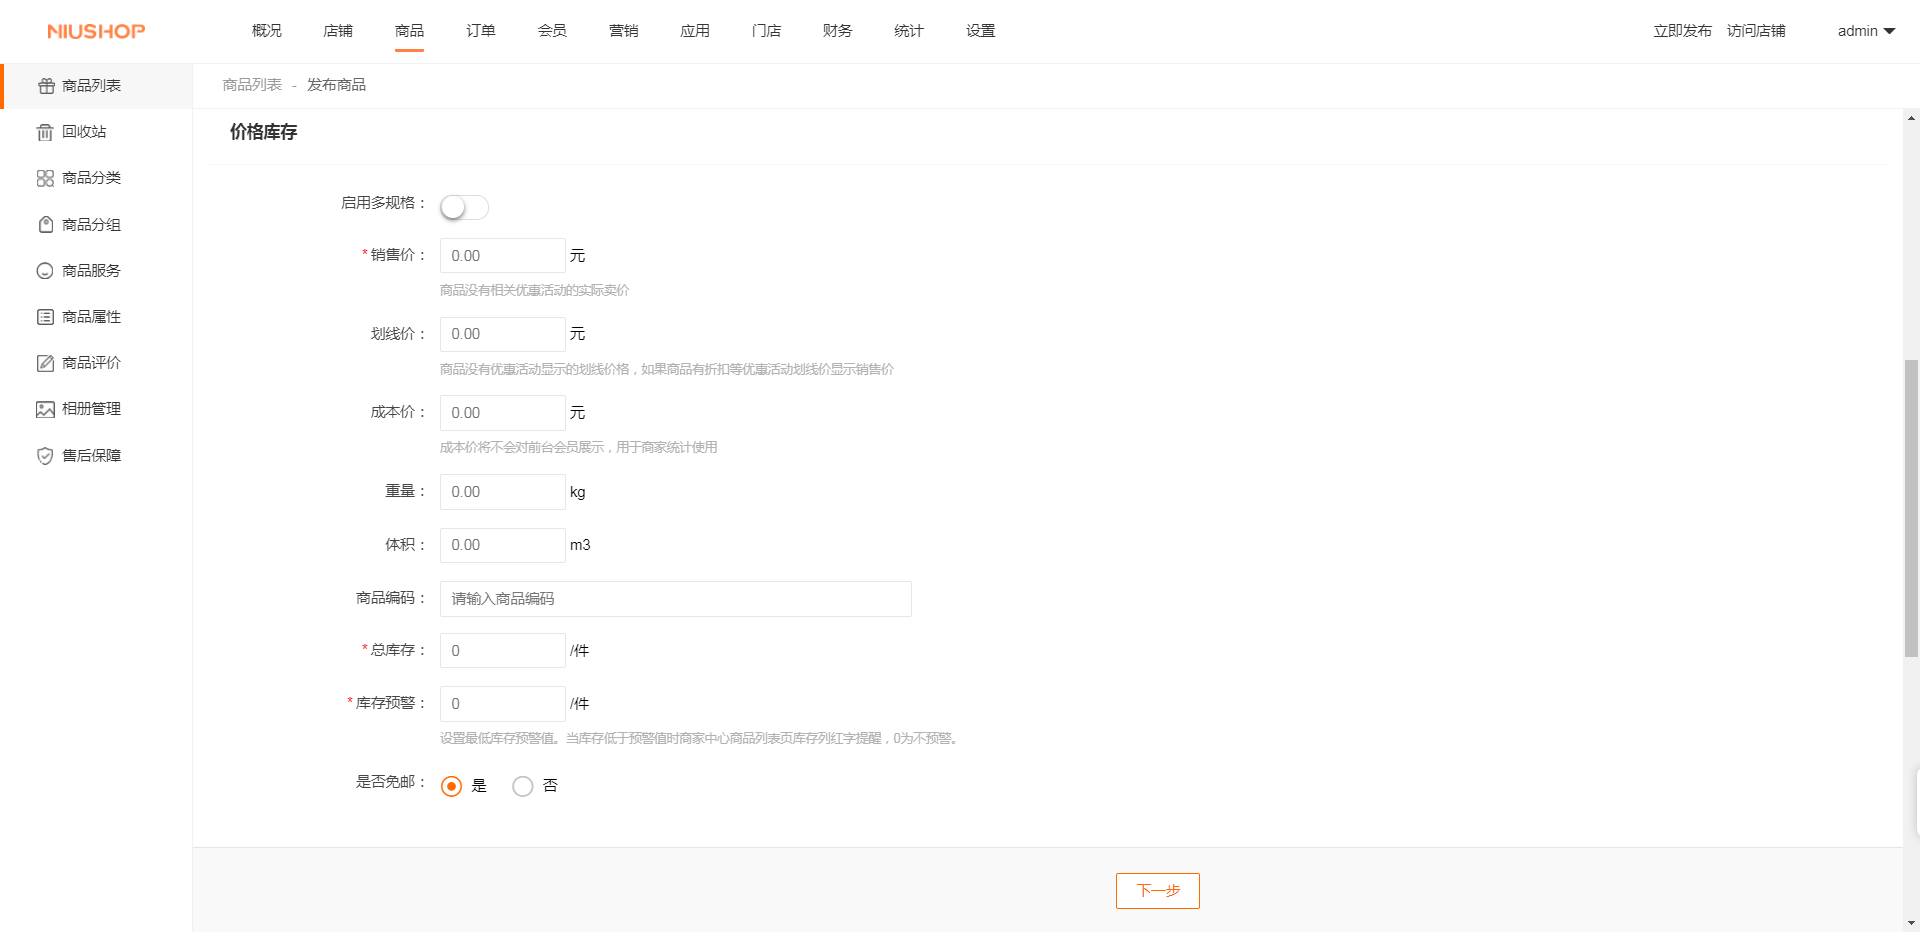The image size is (1920, 932).
Task: Click the 商品评价 edit icon
Action: click(x=45, y=363)
